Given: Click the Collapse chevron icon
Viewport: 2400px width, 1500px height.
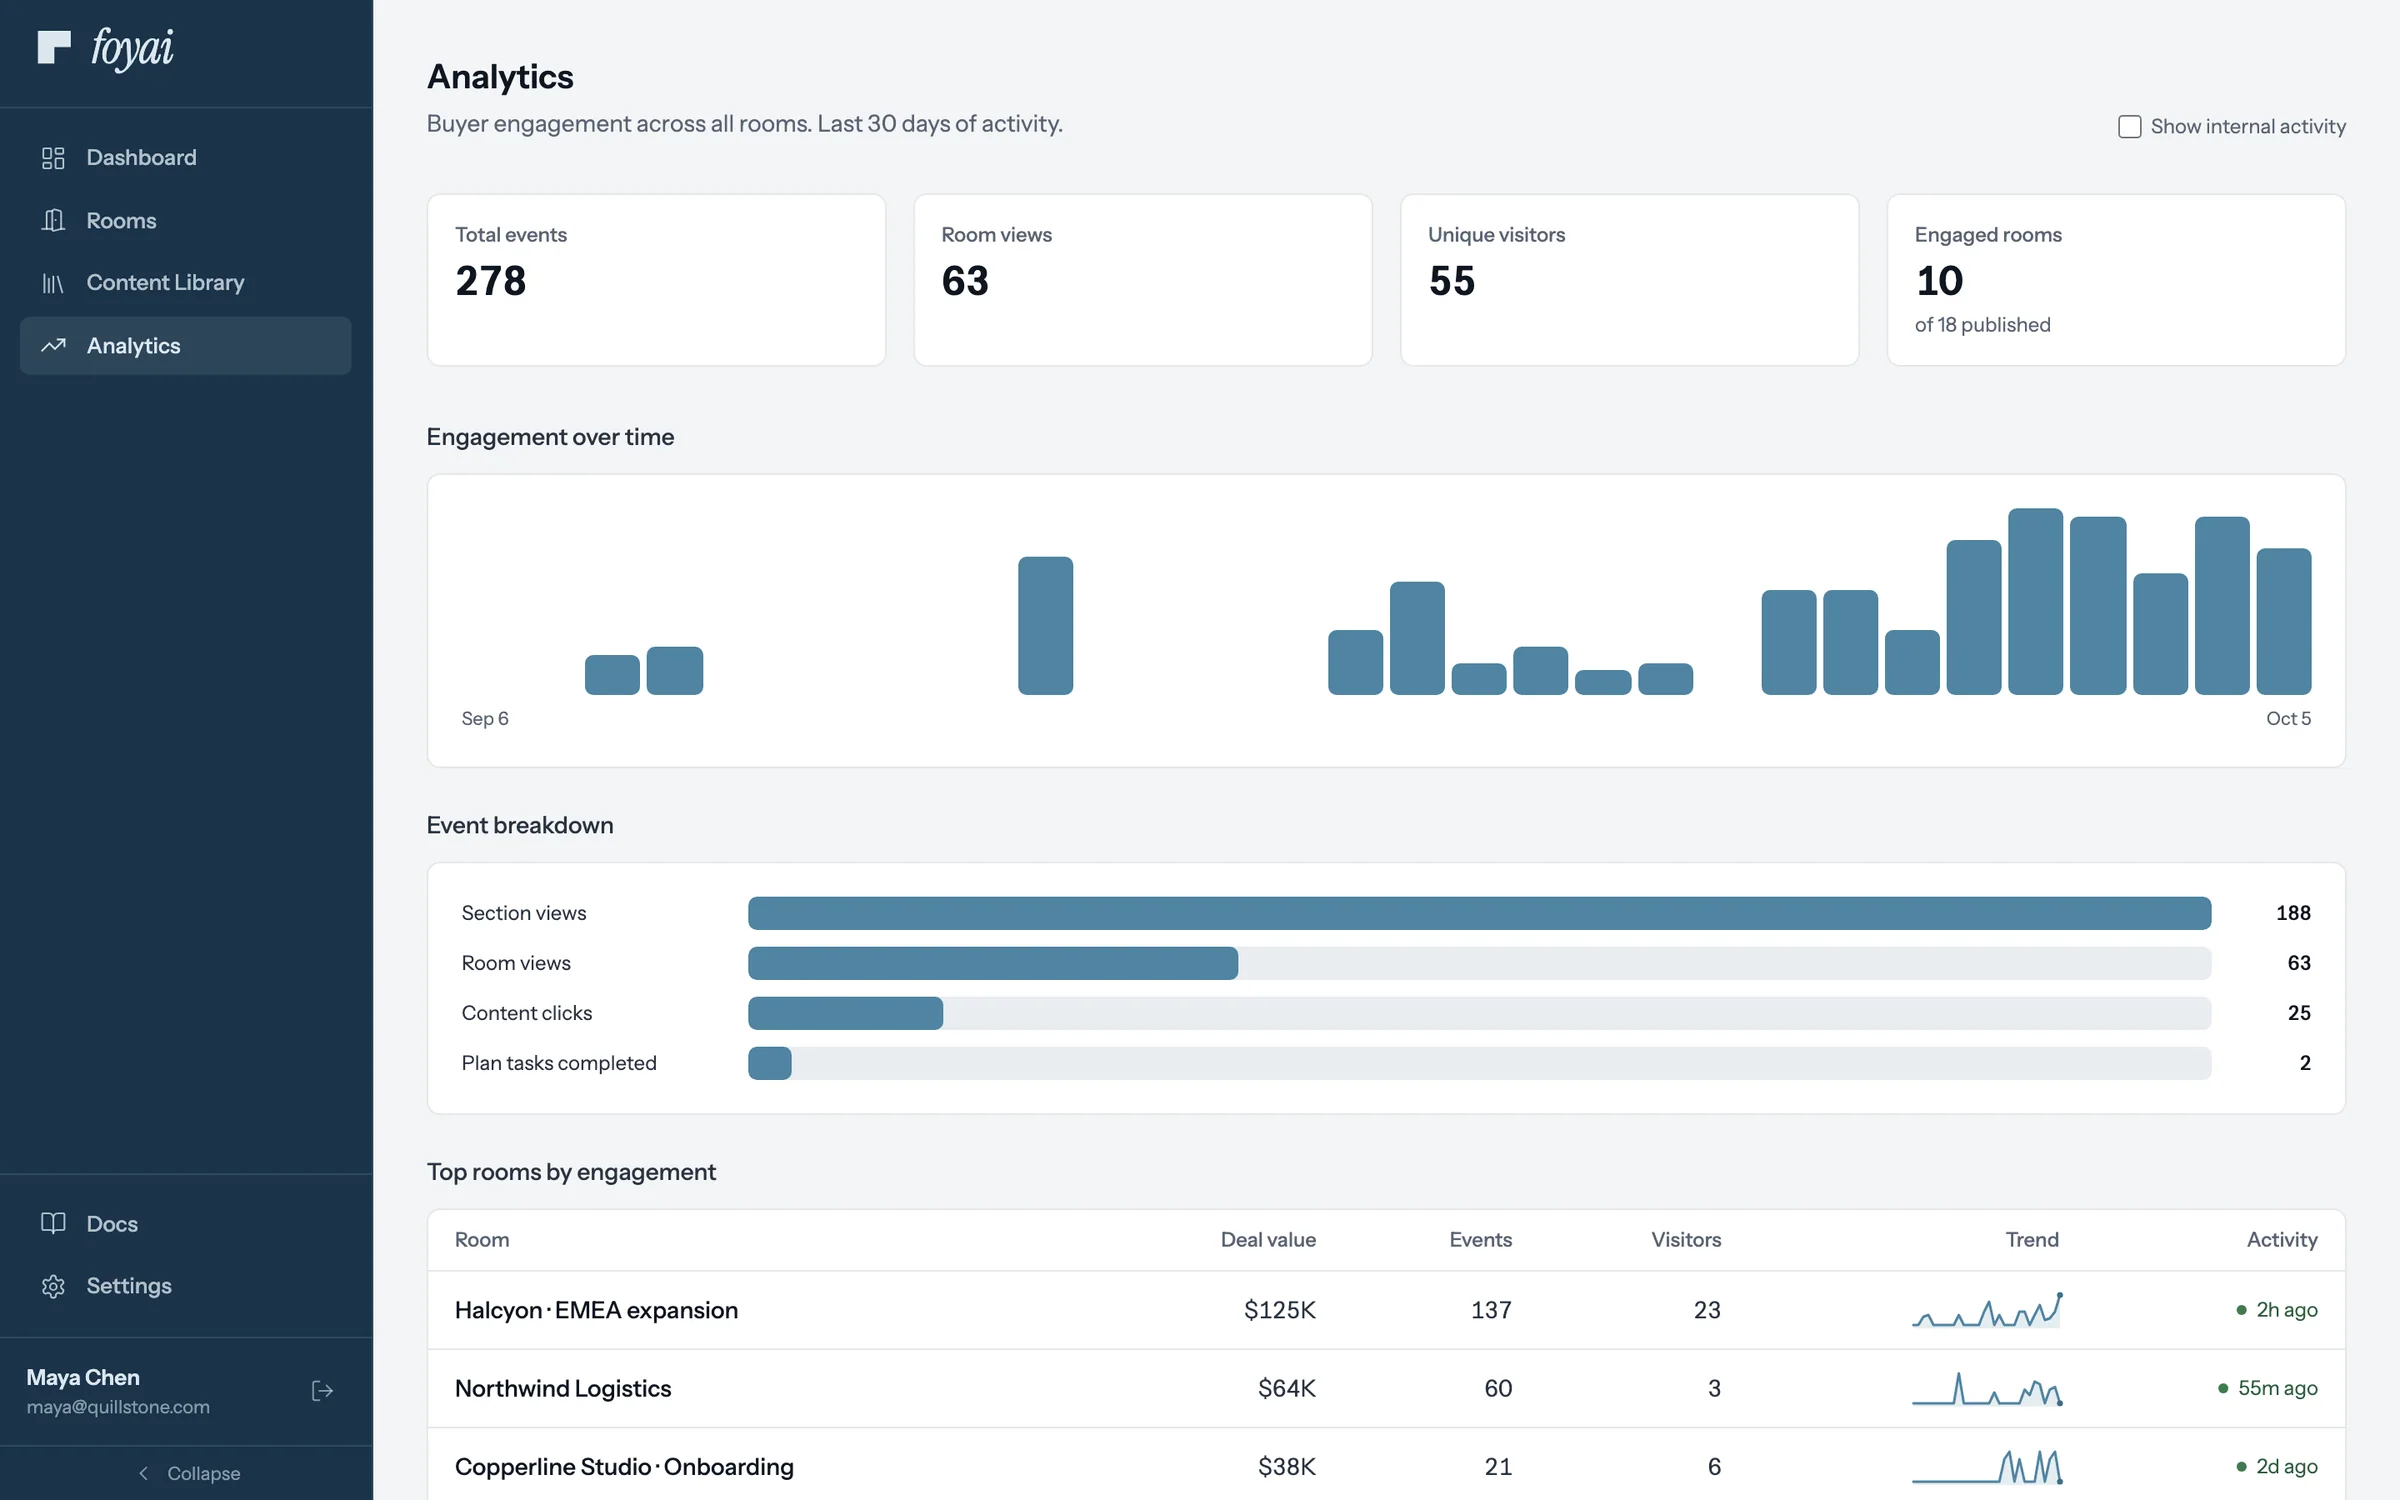Looking at the screenshot, I should (143, 1473).
